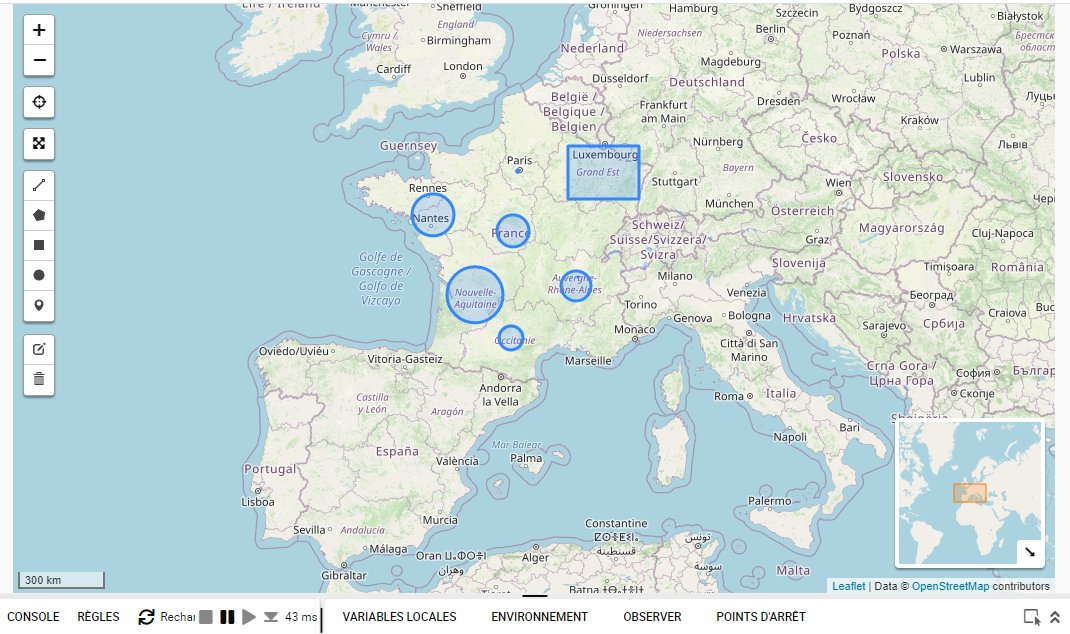Expand the bottom debug panel with double chevron
This screenshot has height=634, width=1070.
click(1055, 617)
